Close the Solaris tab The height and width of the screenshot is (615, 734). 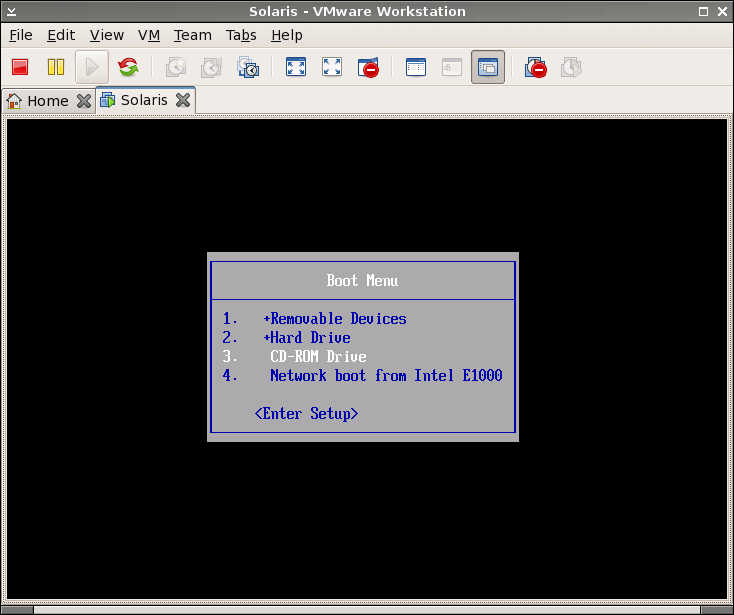click(x=183, y=100)
